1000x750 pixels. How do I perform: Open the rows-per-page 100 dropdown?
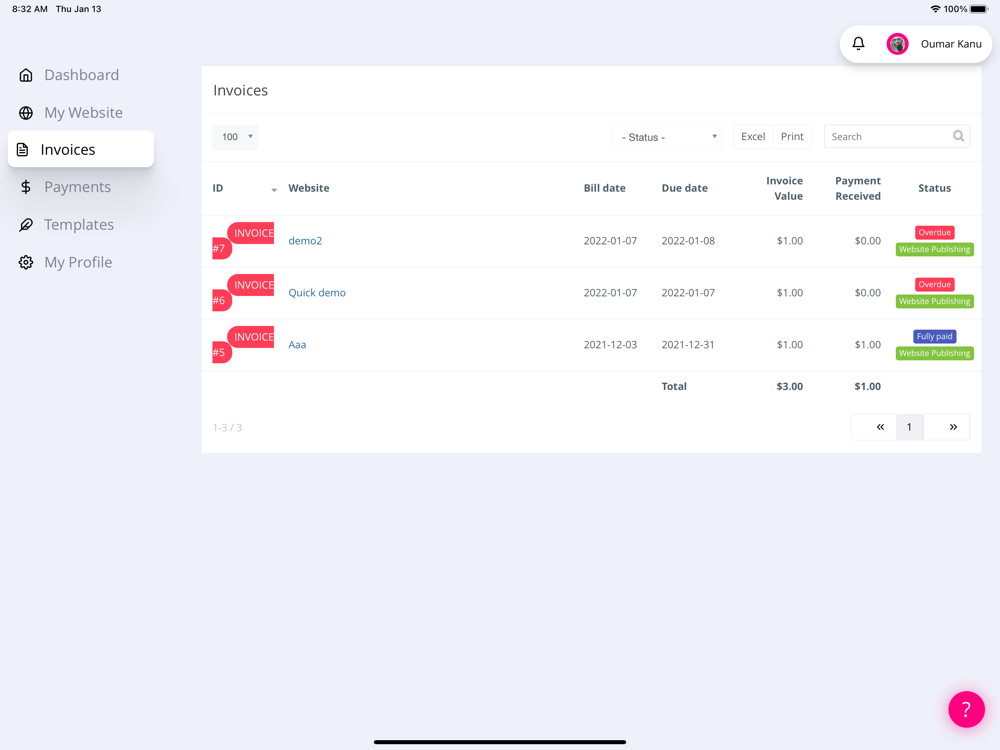pyautogui.click(x=235, y=137)
